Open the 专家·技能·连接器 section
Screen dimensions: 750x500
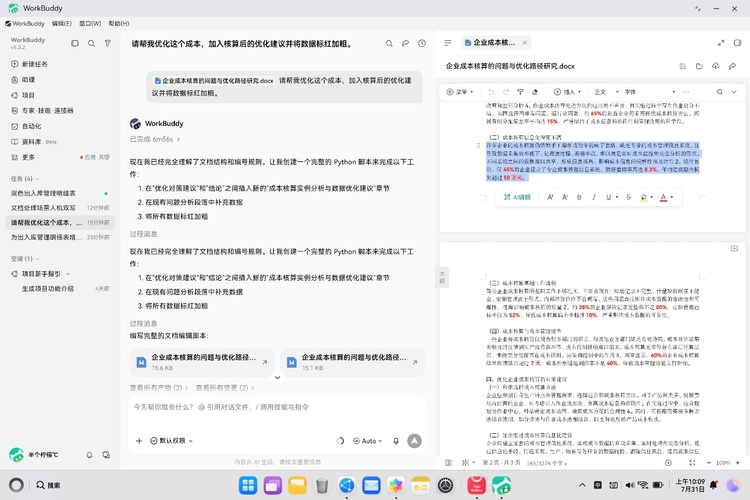[x=43, y=111]
